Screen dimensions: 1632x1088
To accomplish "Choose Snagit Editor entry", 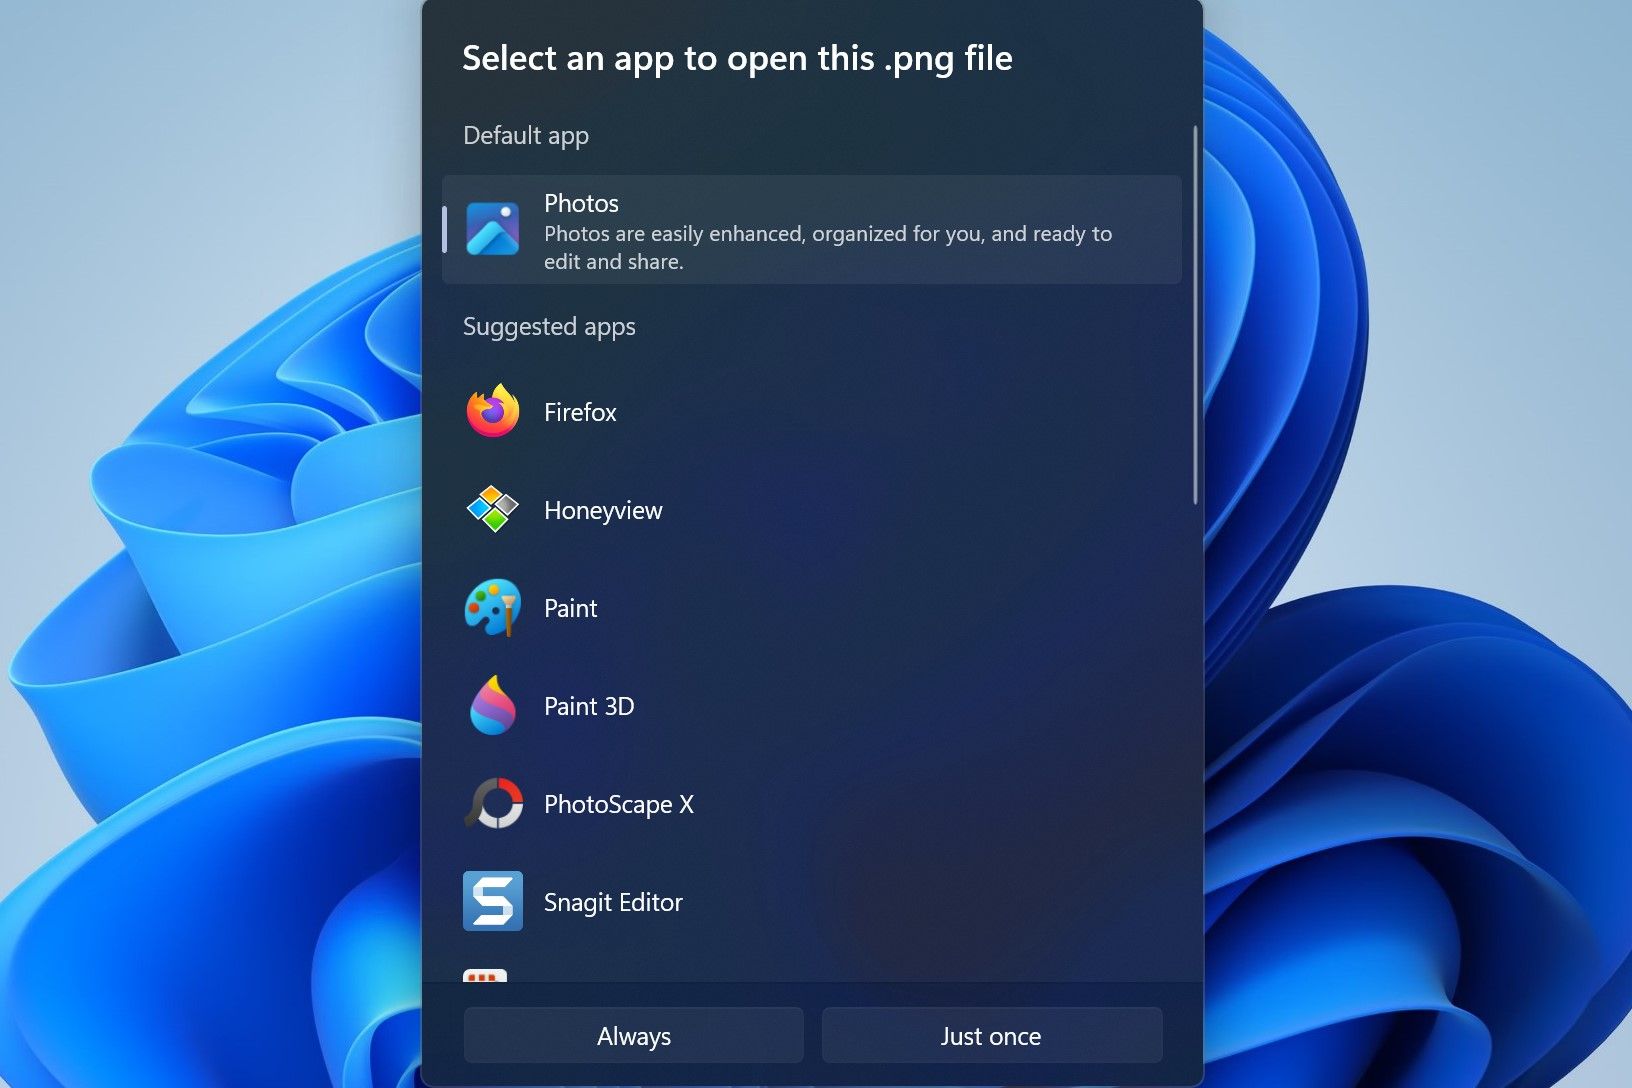I will (812, 902).
